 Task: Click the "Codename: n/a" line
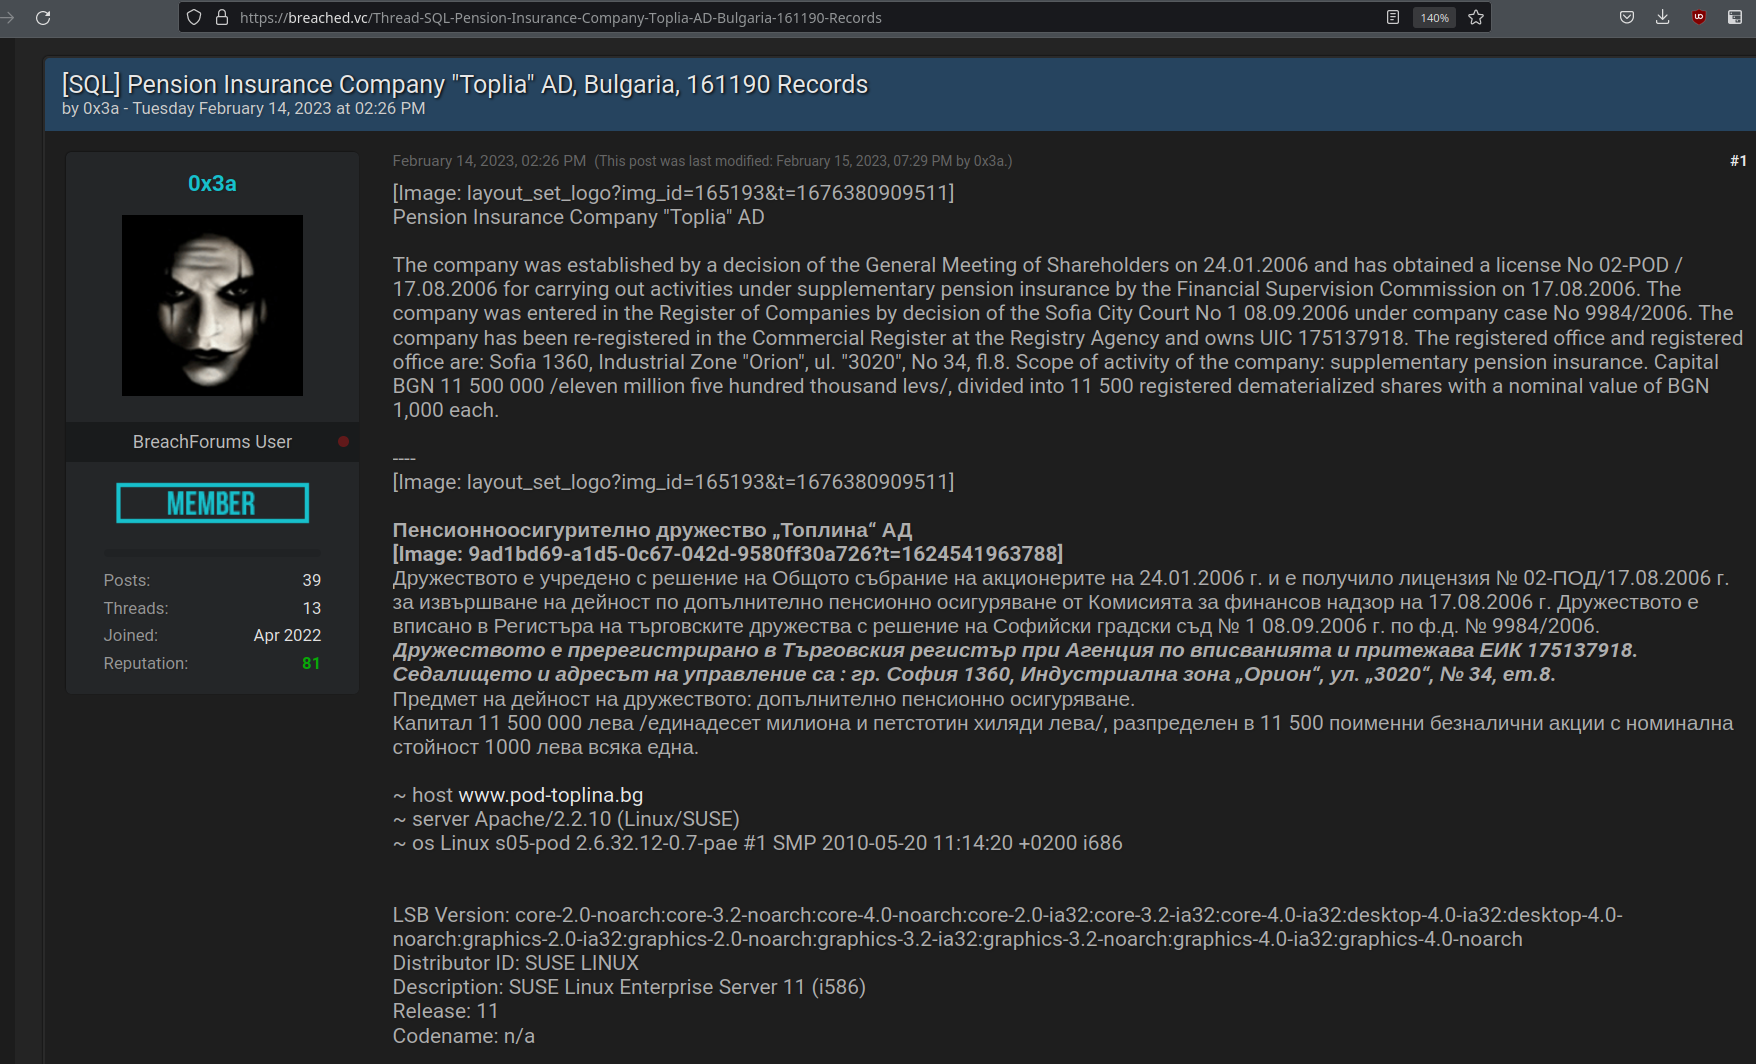point(464,1036)
